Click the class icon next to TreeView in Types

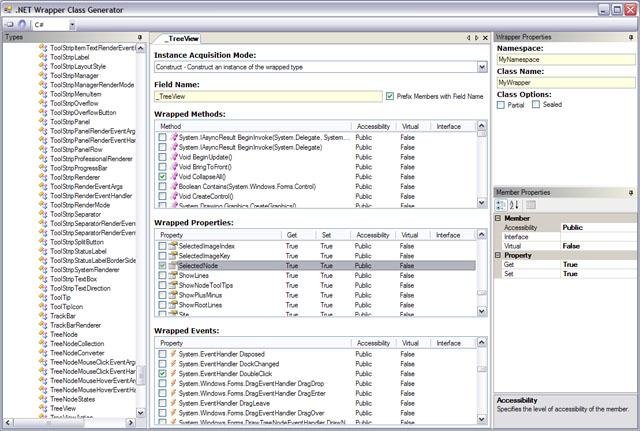pyautogui.click(x=43, y=408)
